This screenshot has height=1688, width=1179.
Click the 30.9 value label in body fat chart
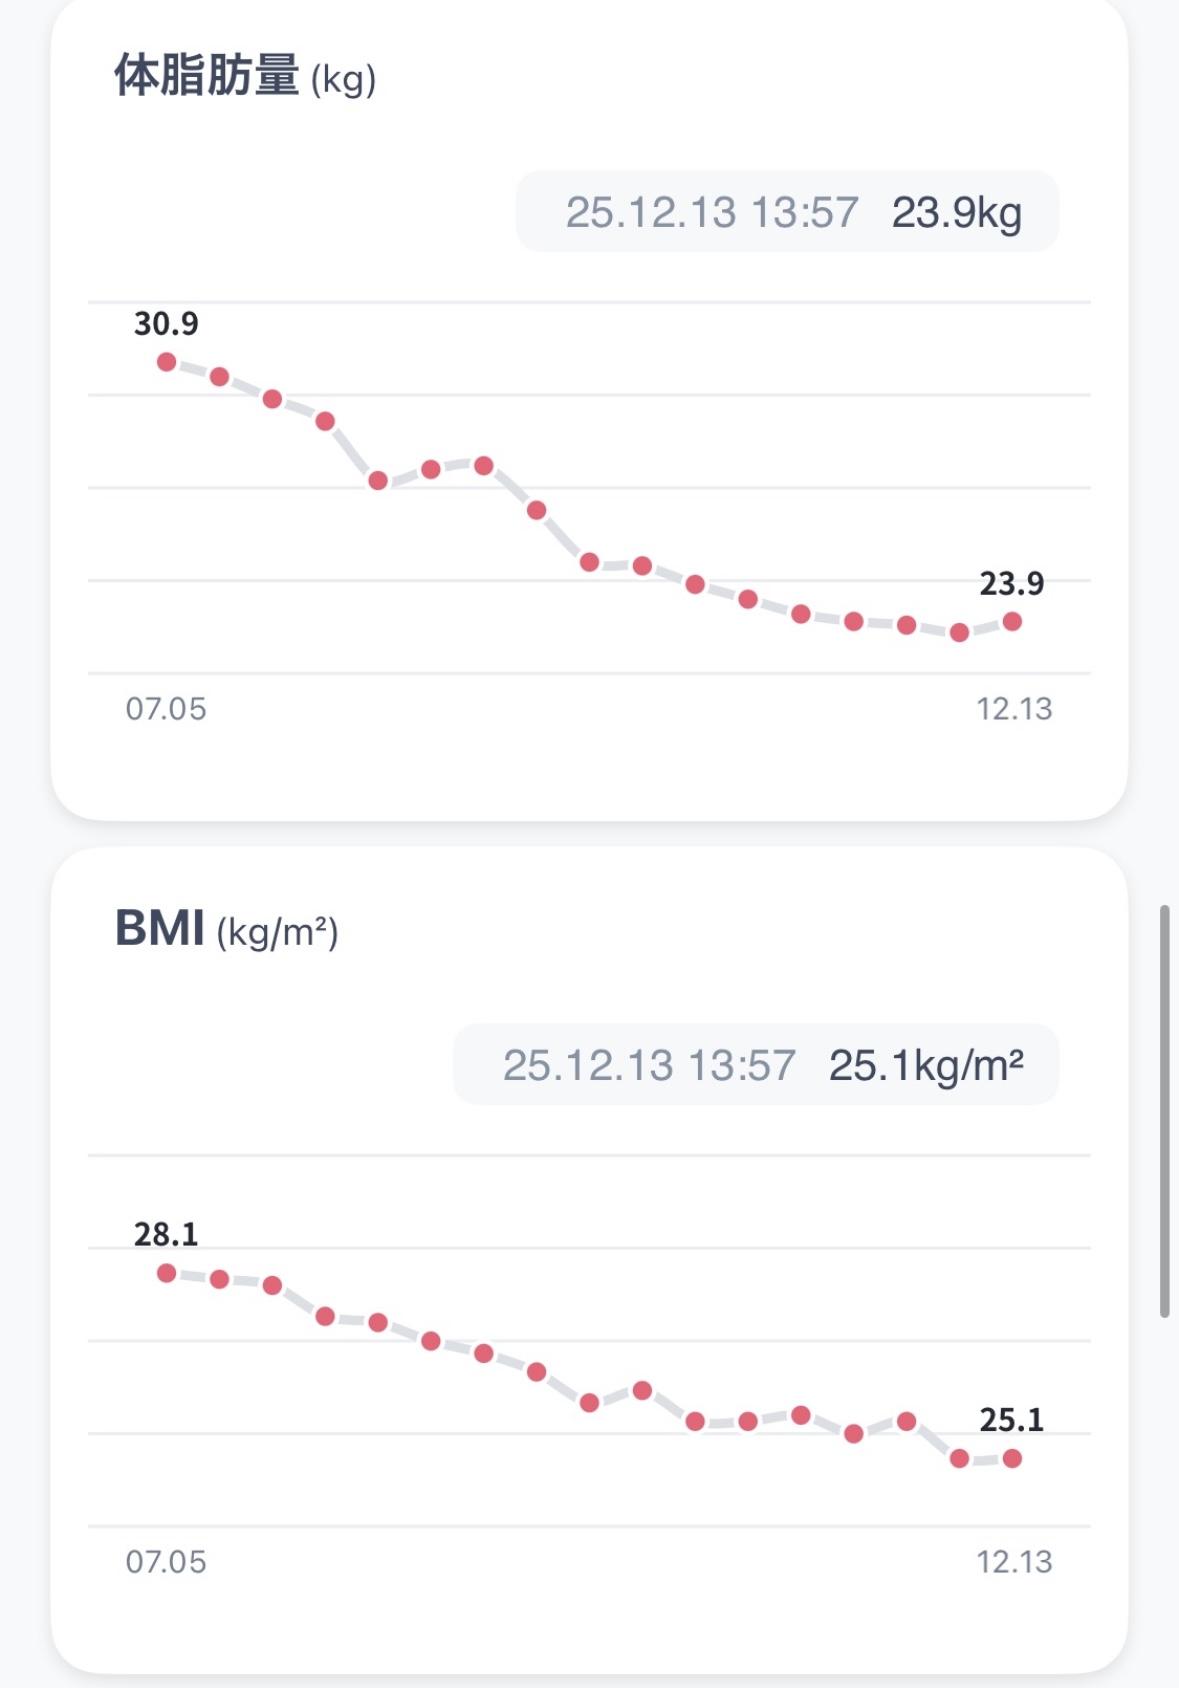(x=166, y=324)
